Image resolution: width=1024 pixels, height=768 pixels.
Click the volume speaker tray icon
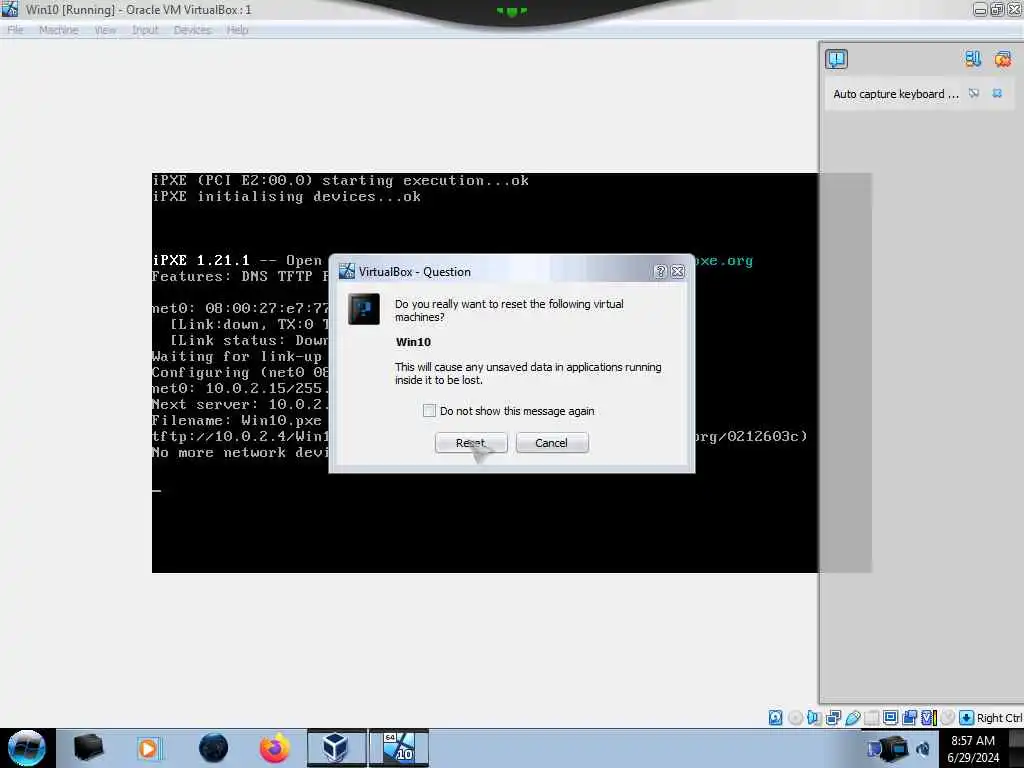tap(923, 749)
